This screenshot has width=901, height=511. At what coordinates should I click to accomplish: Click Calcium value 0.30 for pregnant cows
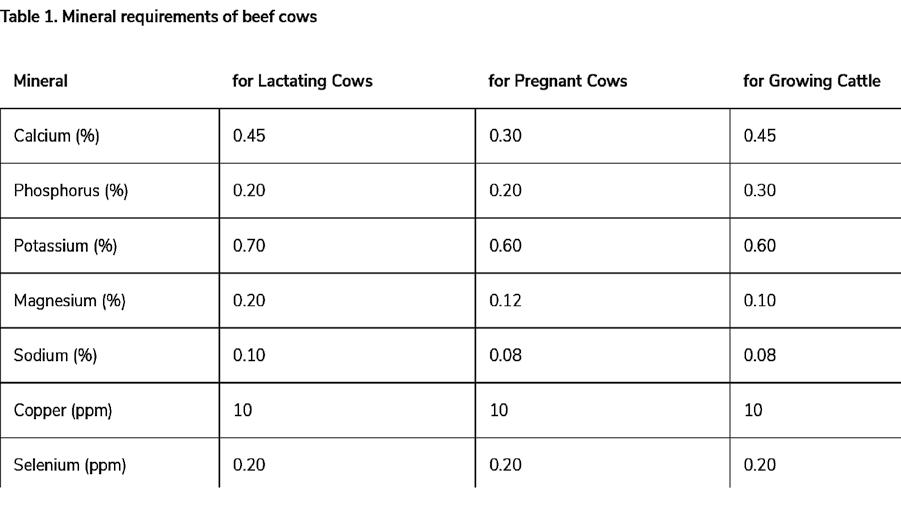pos(505,136)
